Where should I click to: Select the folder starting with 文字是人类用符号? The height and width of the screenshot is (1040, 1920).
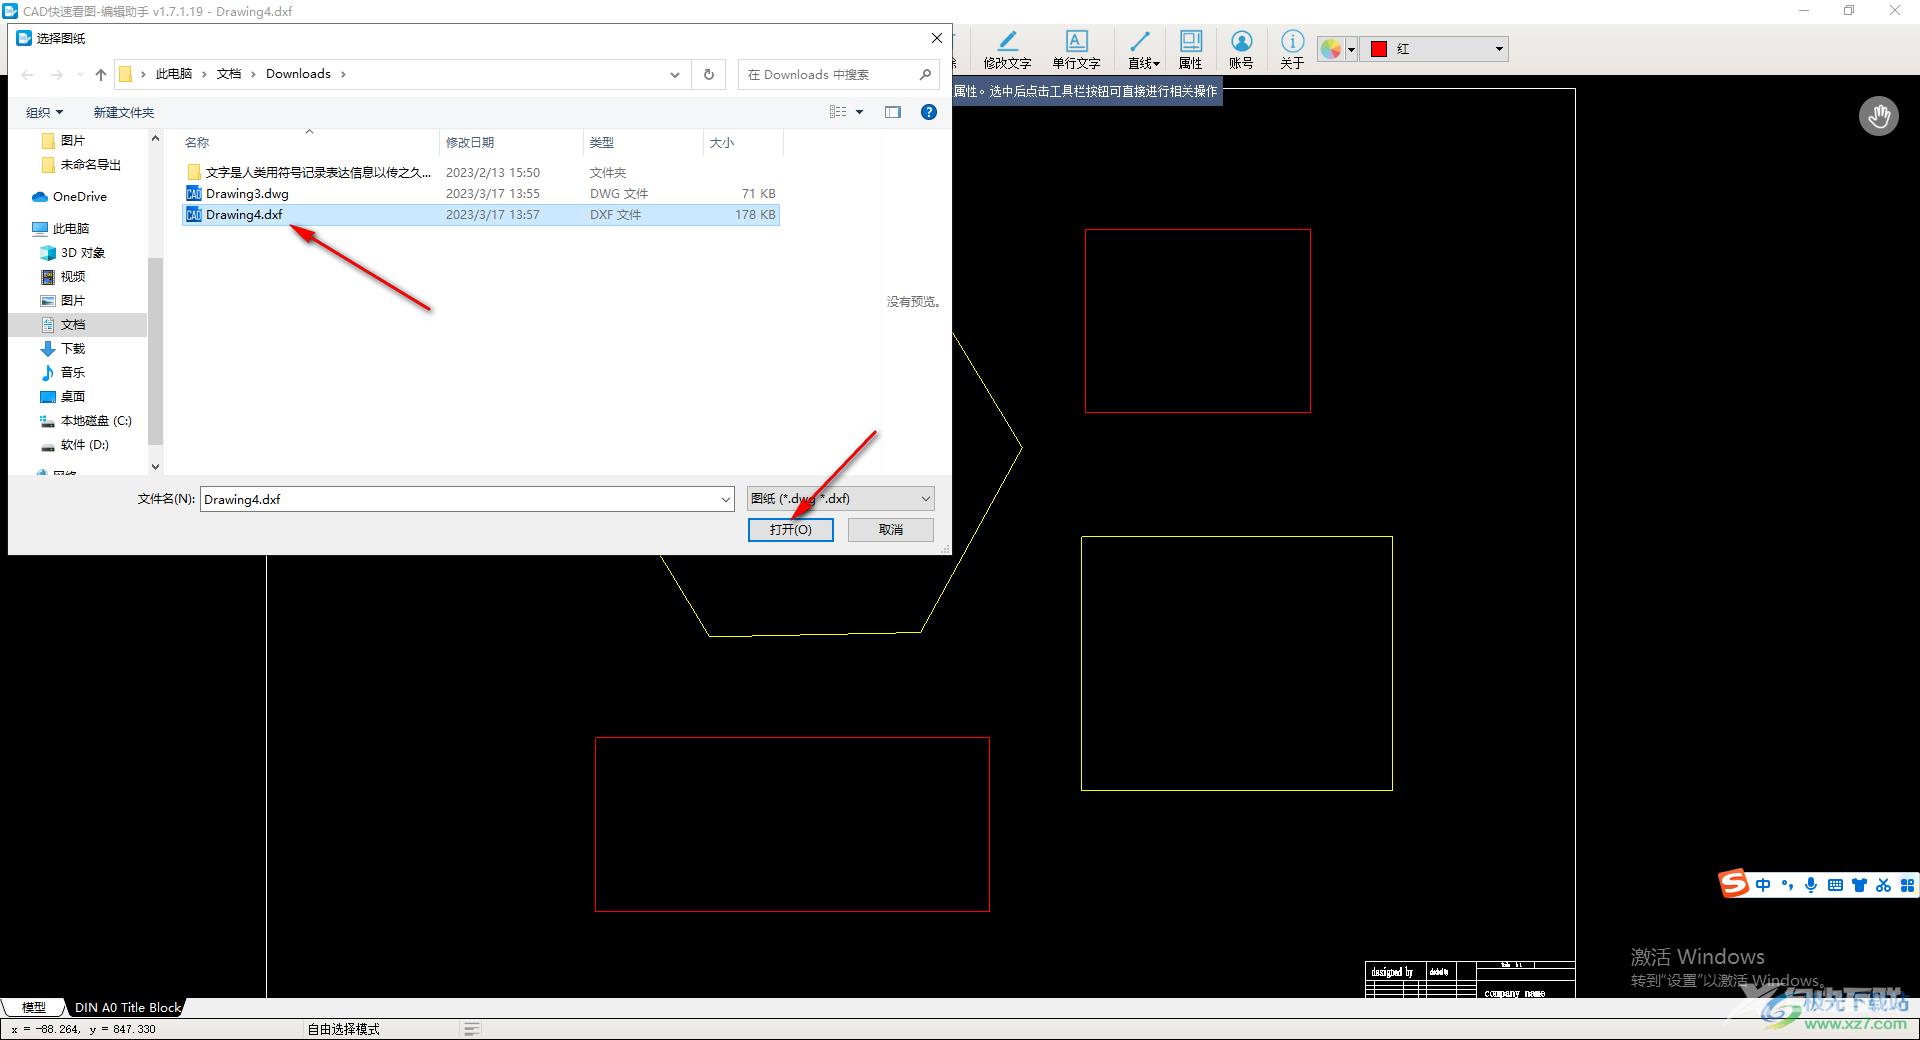point(481,172)
